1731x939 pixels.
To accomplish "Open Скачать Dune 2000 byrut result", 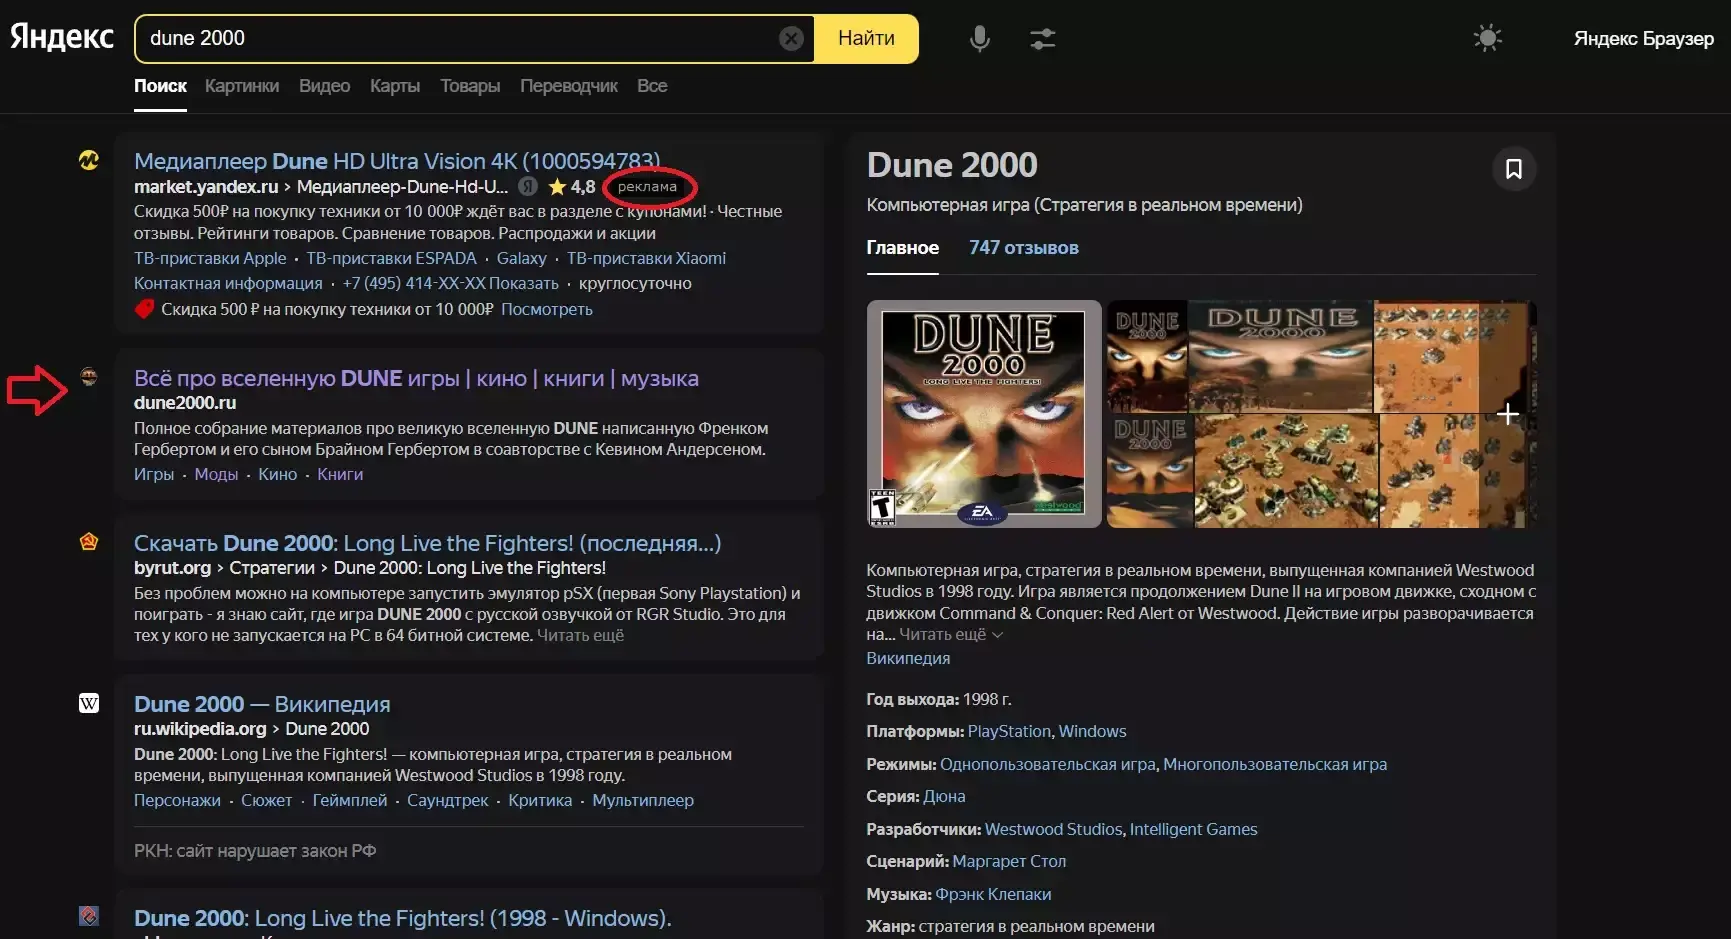I will [427, 543].
